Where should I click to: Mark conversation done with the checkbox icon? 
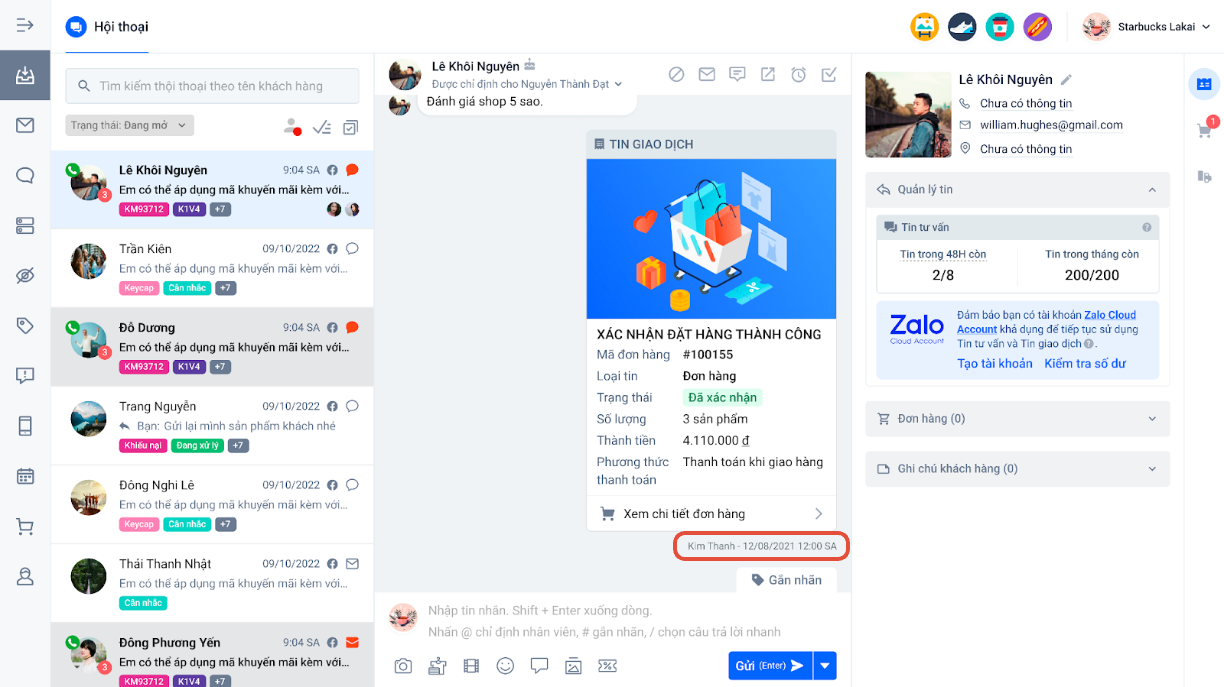coord(829,74)
